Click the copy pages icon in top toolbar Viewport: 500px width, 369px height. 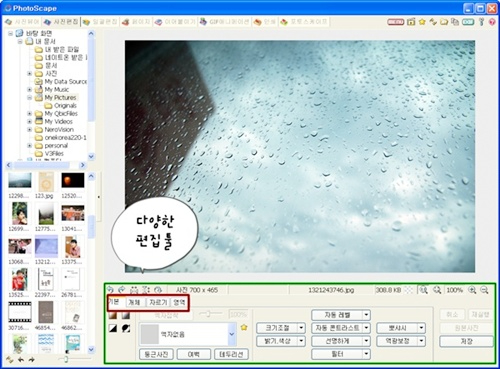[455, 22]
